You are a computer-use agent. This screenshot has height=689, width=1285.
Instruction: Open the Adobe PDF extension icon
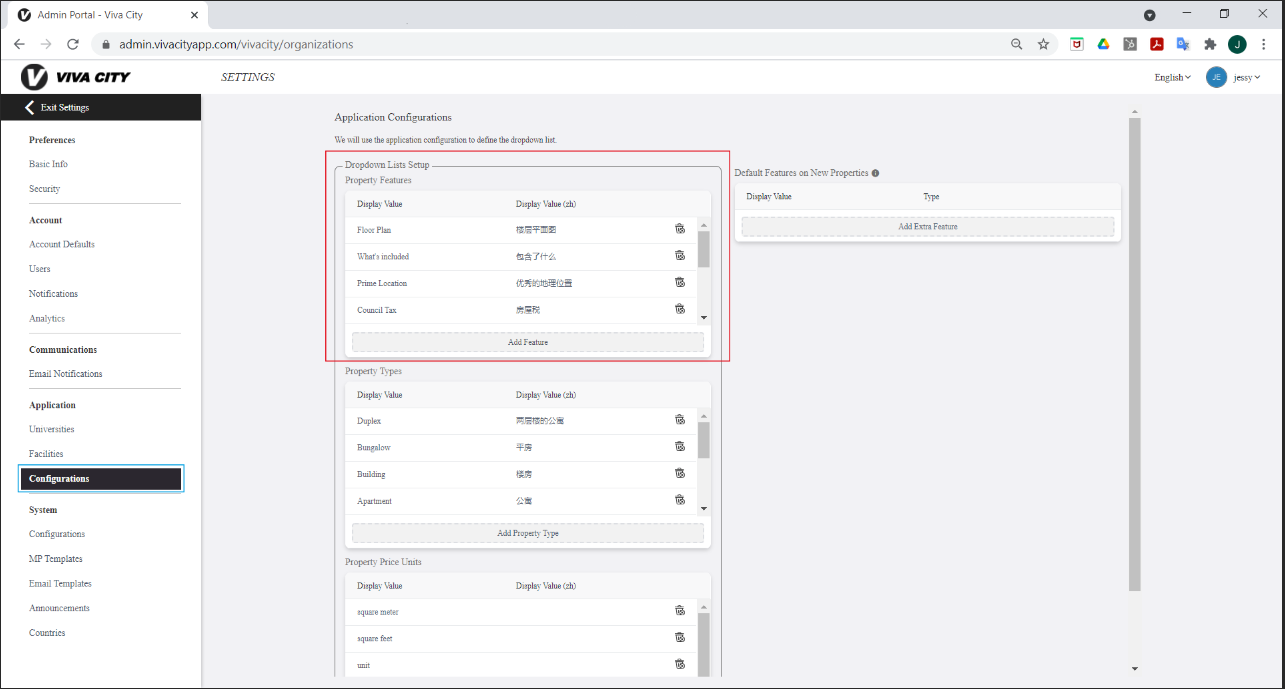pos(1156,44)
